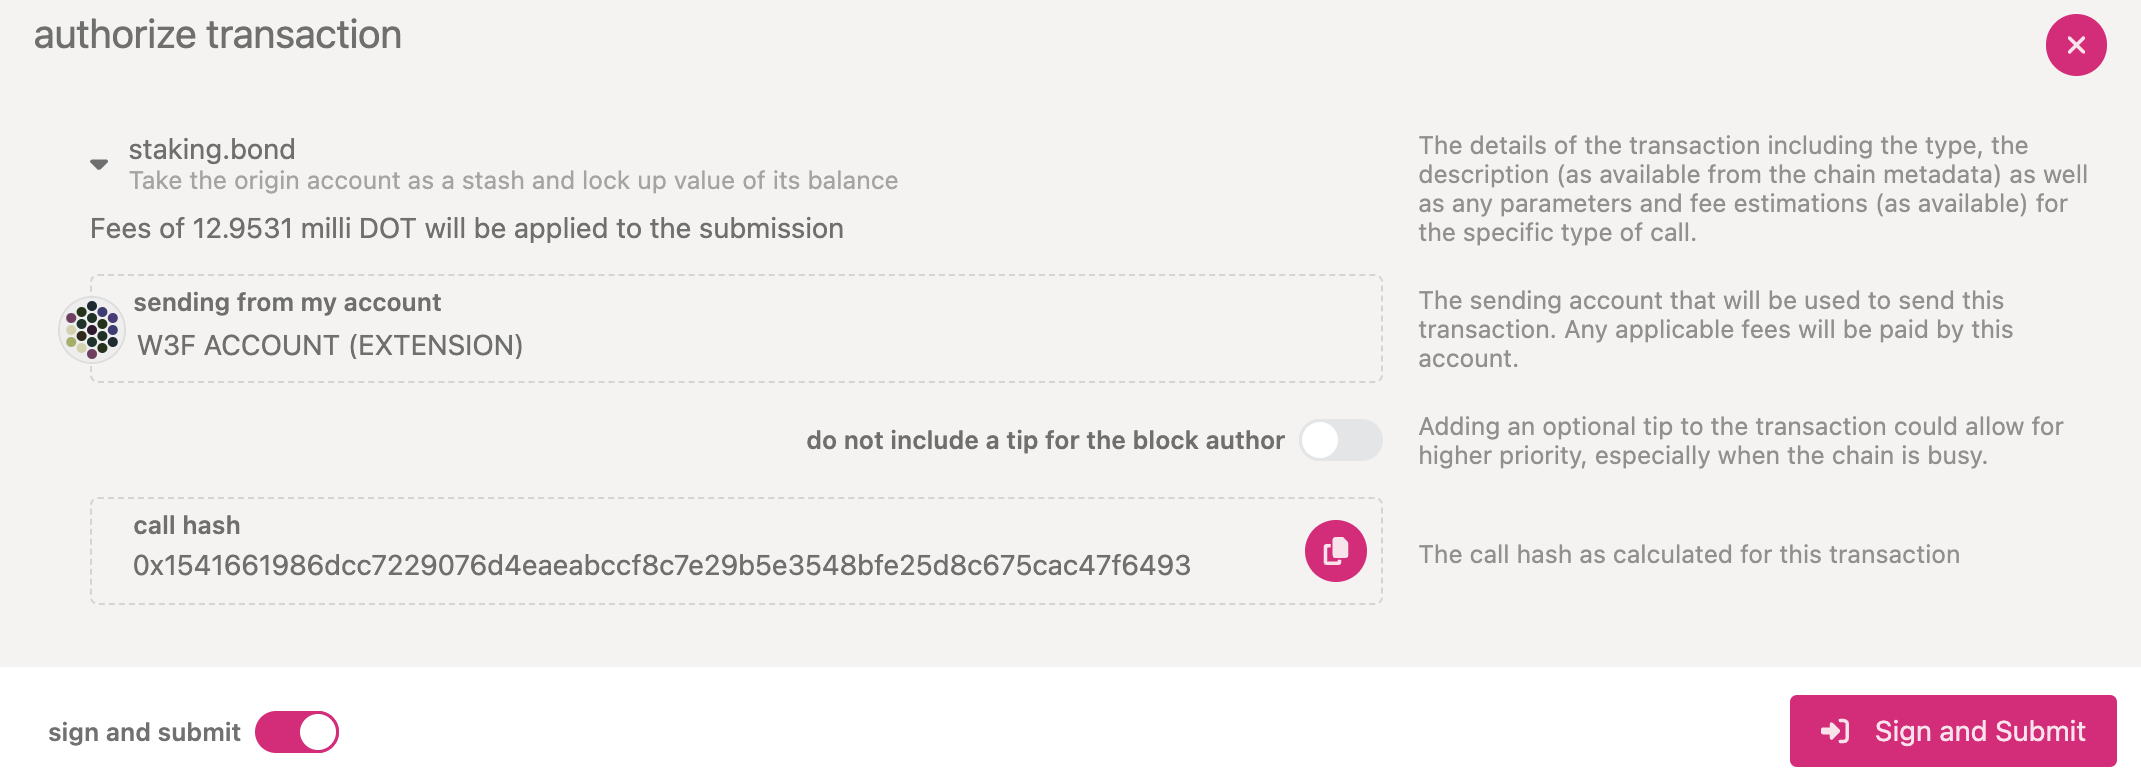
Task: Turn off the sign and submit switch
Action: [297, 732]
